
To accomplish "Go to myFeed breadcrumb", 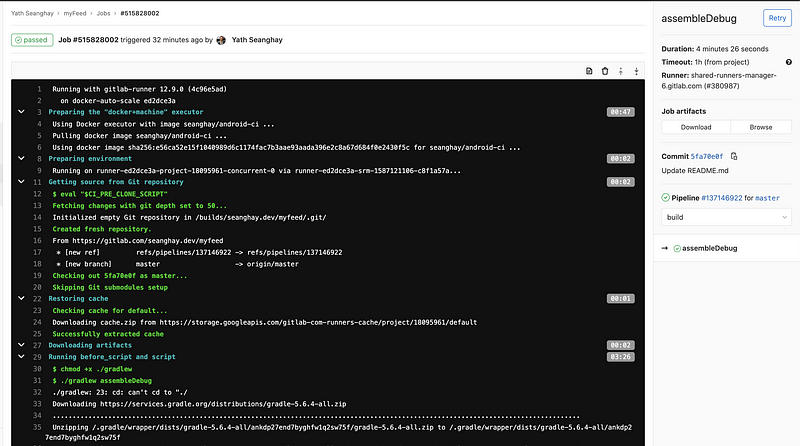I will coord(74,13).
